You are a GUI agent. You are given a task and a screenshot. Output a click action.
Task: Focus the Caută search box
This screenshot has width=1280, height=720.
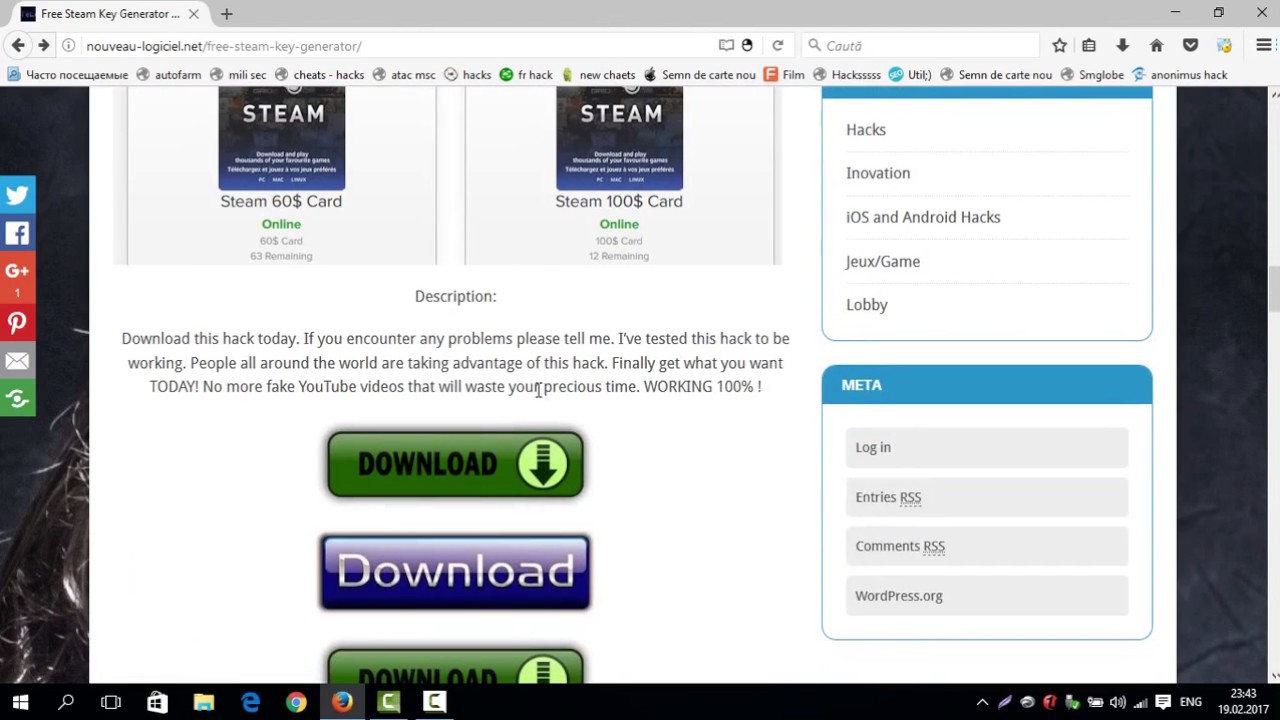(920, 46)
